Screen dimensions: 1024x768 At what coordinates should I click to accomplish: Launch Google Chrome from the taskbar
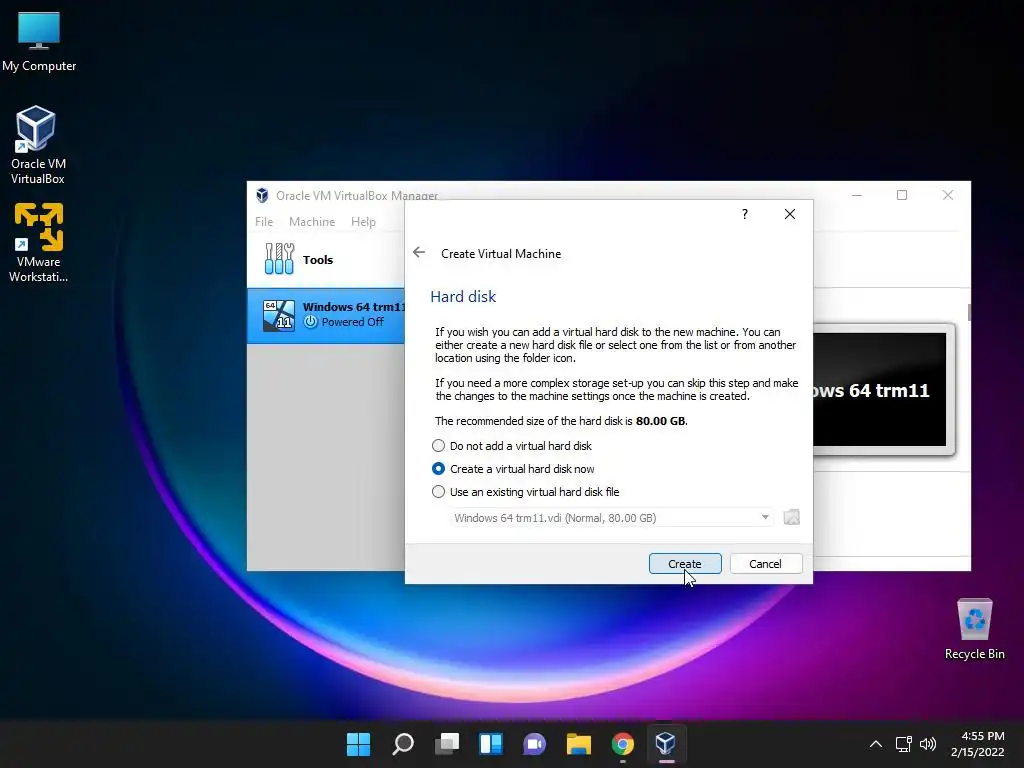pyautogui.click(x=622, y=744)
